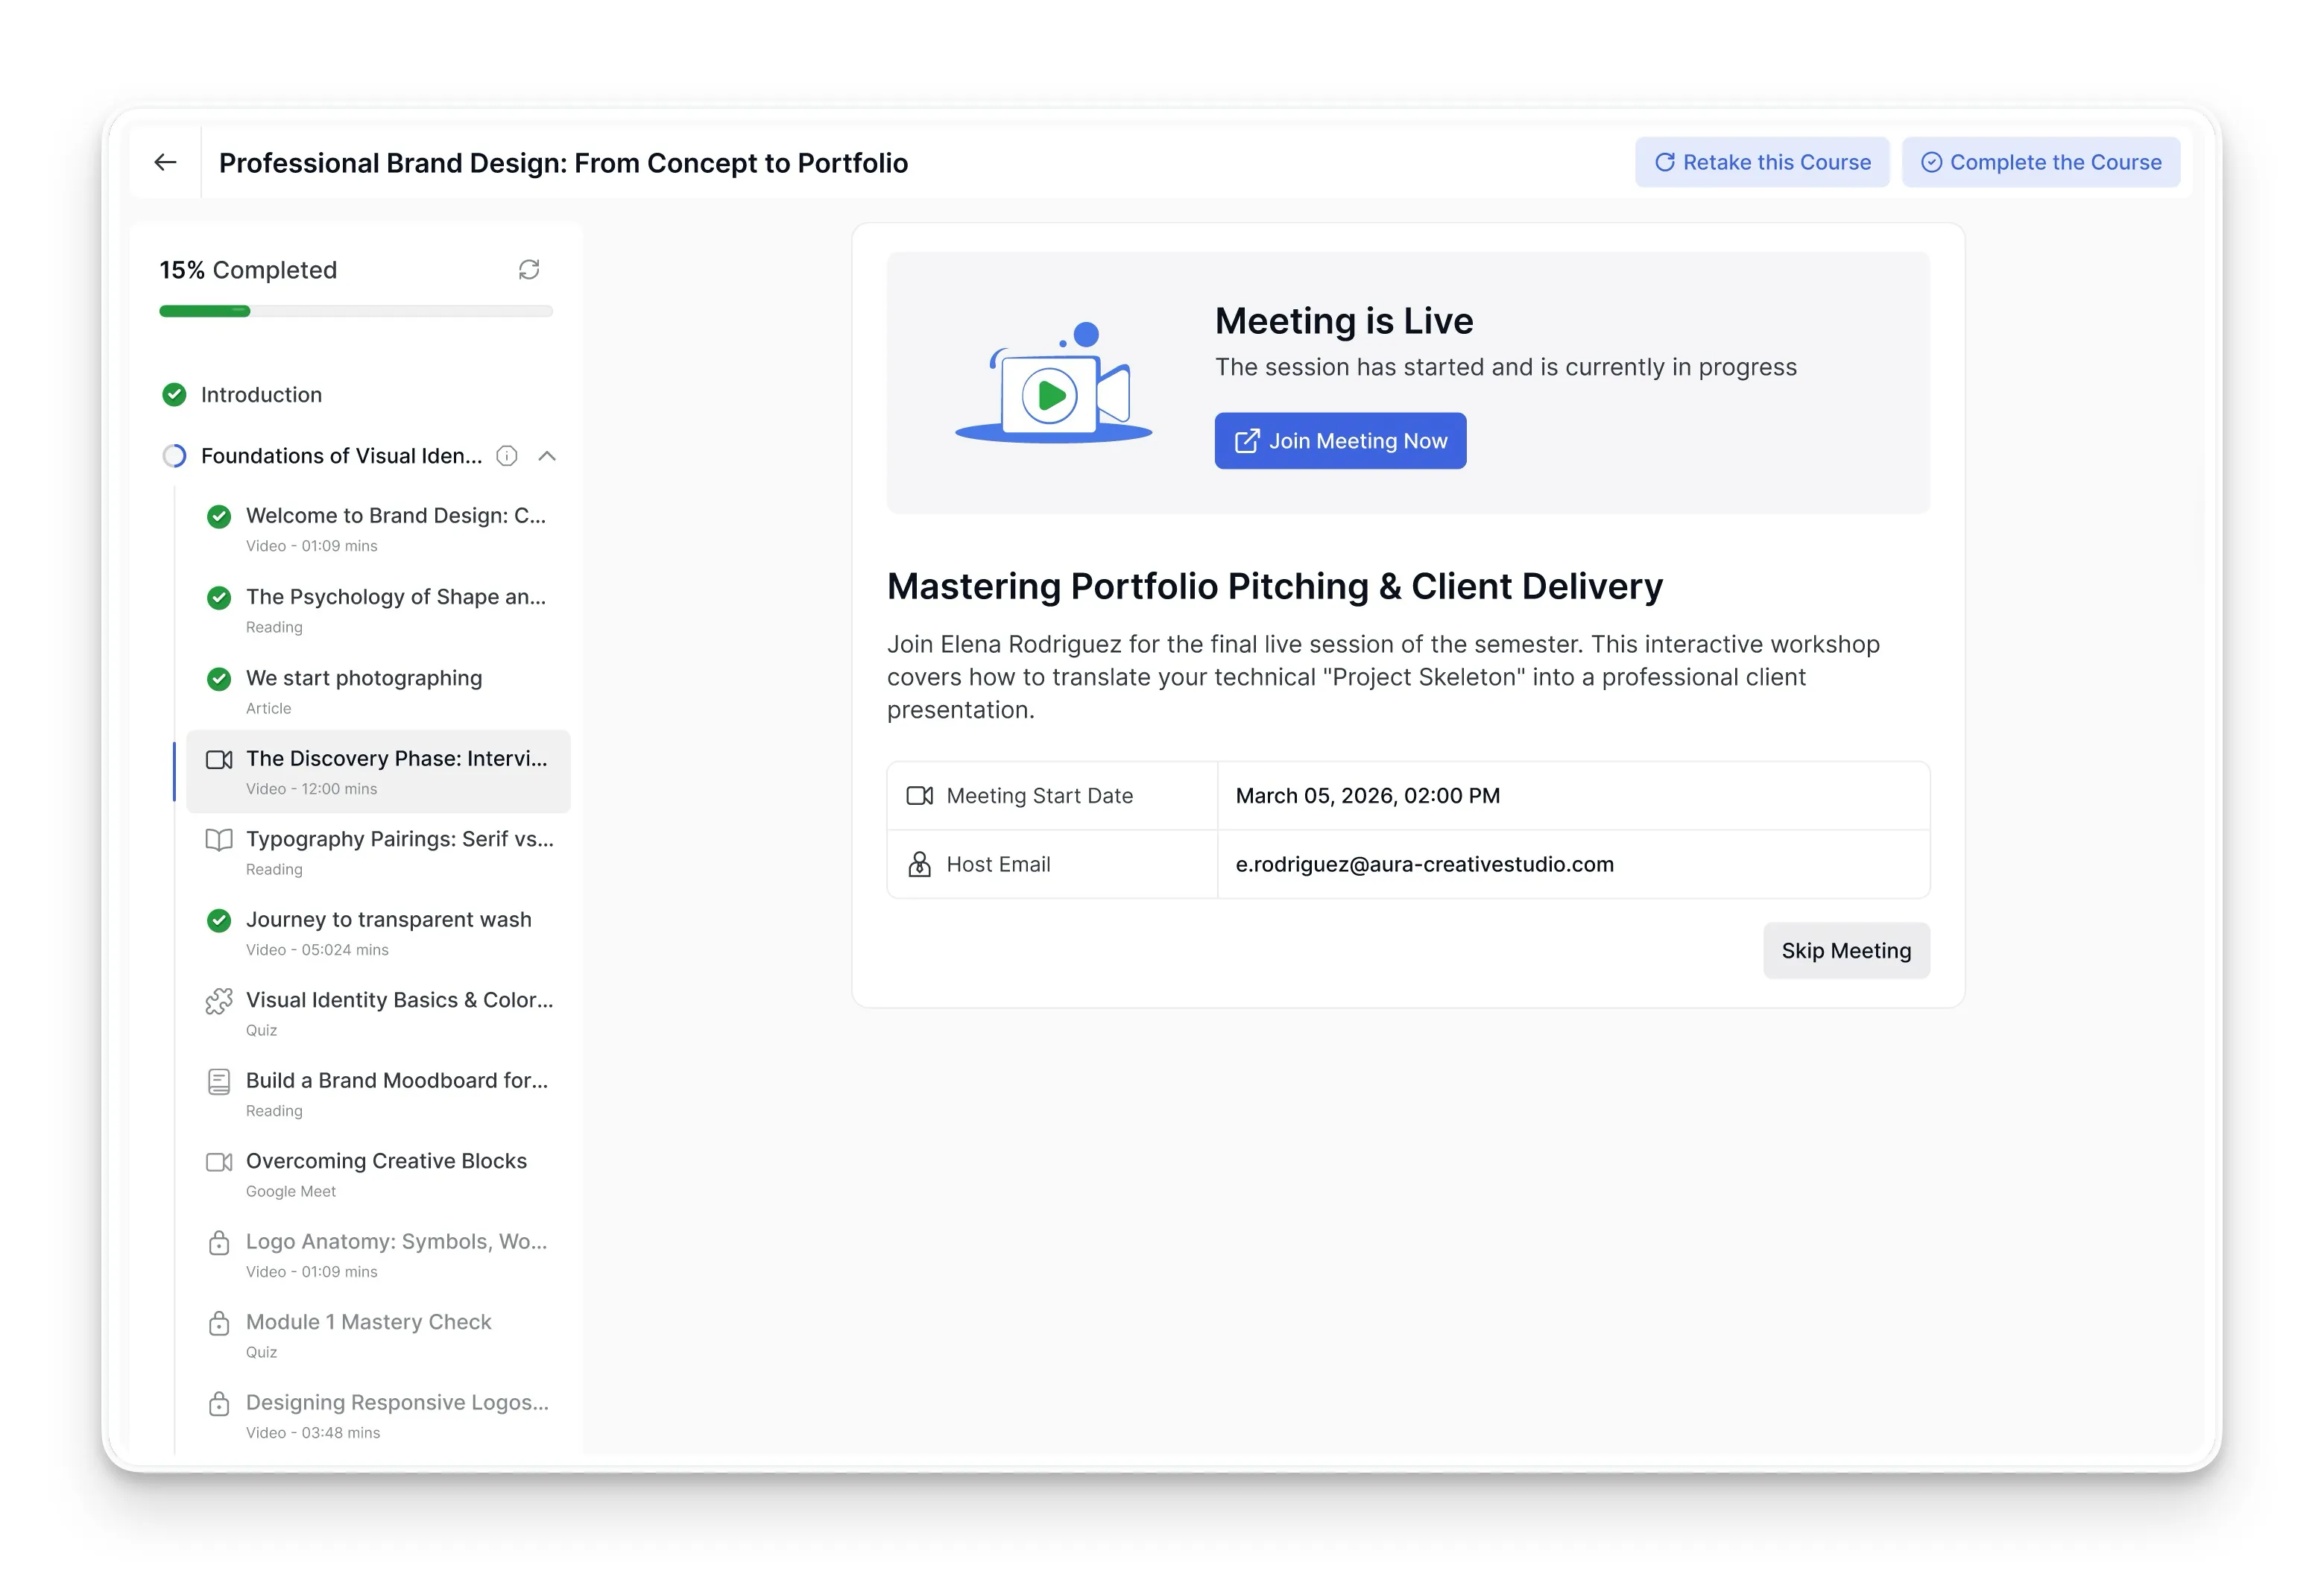Screen dimensions: 2324x1574
Task: Click the lock icon on Module 1 Mastery Check
Action: pos(219,1323)
